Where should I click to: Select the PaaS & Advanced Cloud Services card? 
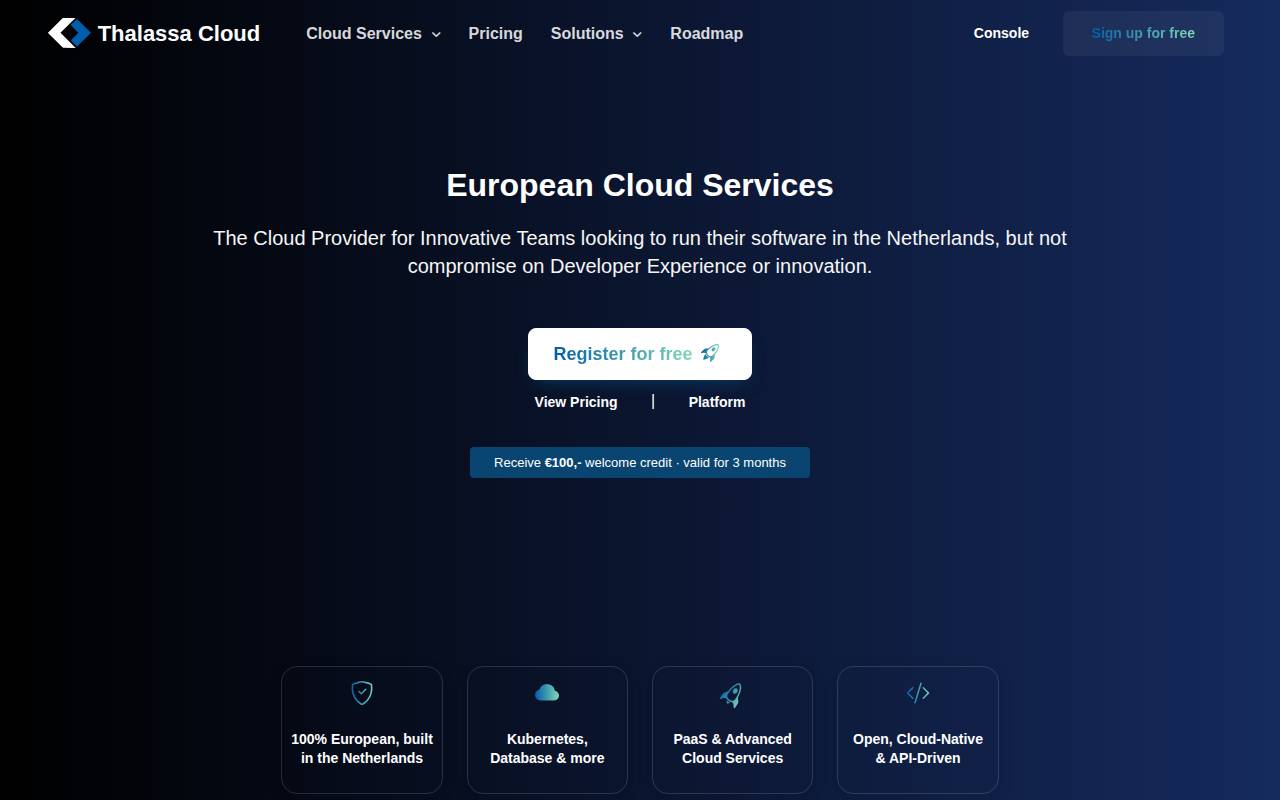pyautogui.click(x=732, y=730)
